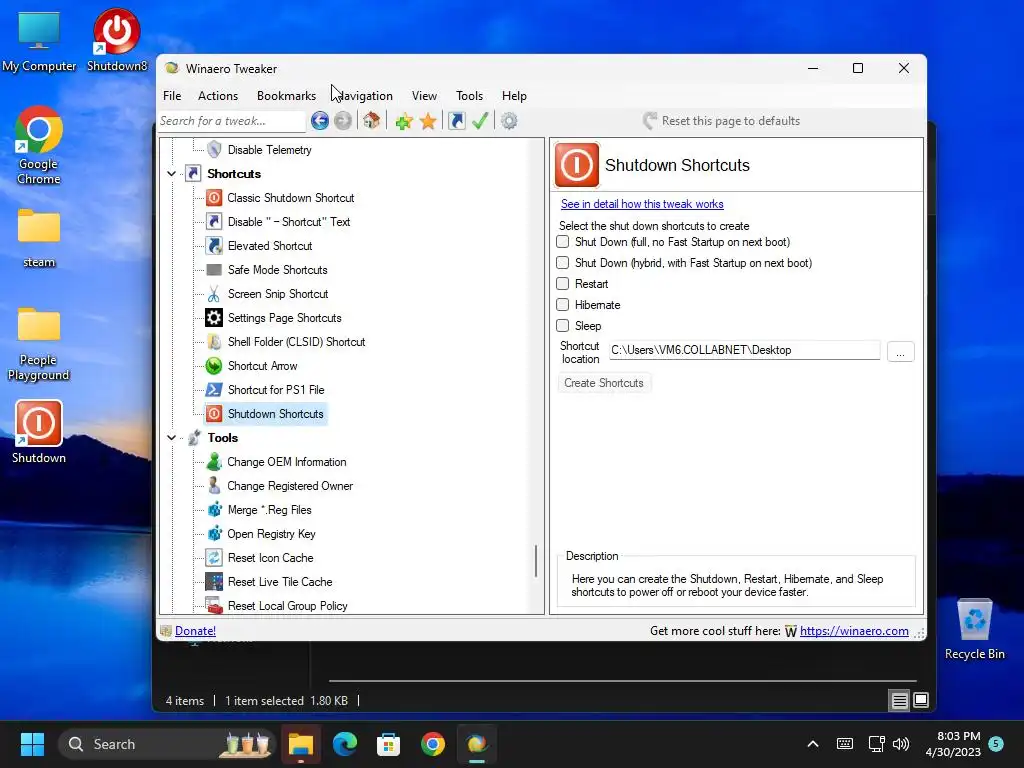Select Disable " - Shortcut" Text item
The width and height of the screenshot is (1024, 768).
pyautogui.click(x=289, y=222)
